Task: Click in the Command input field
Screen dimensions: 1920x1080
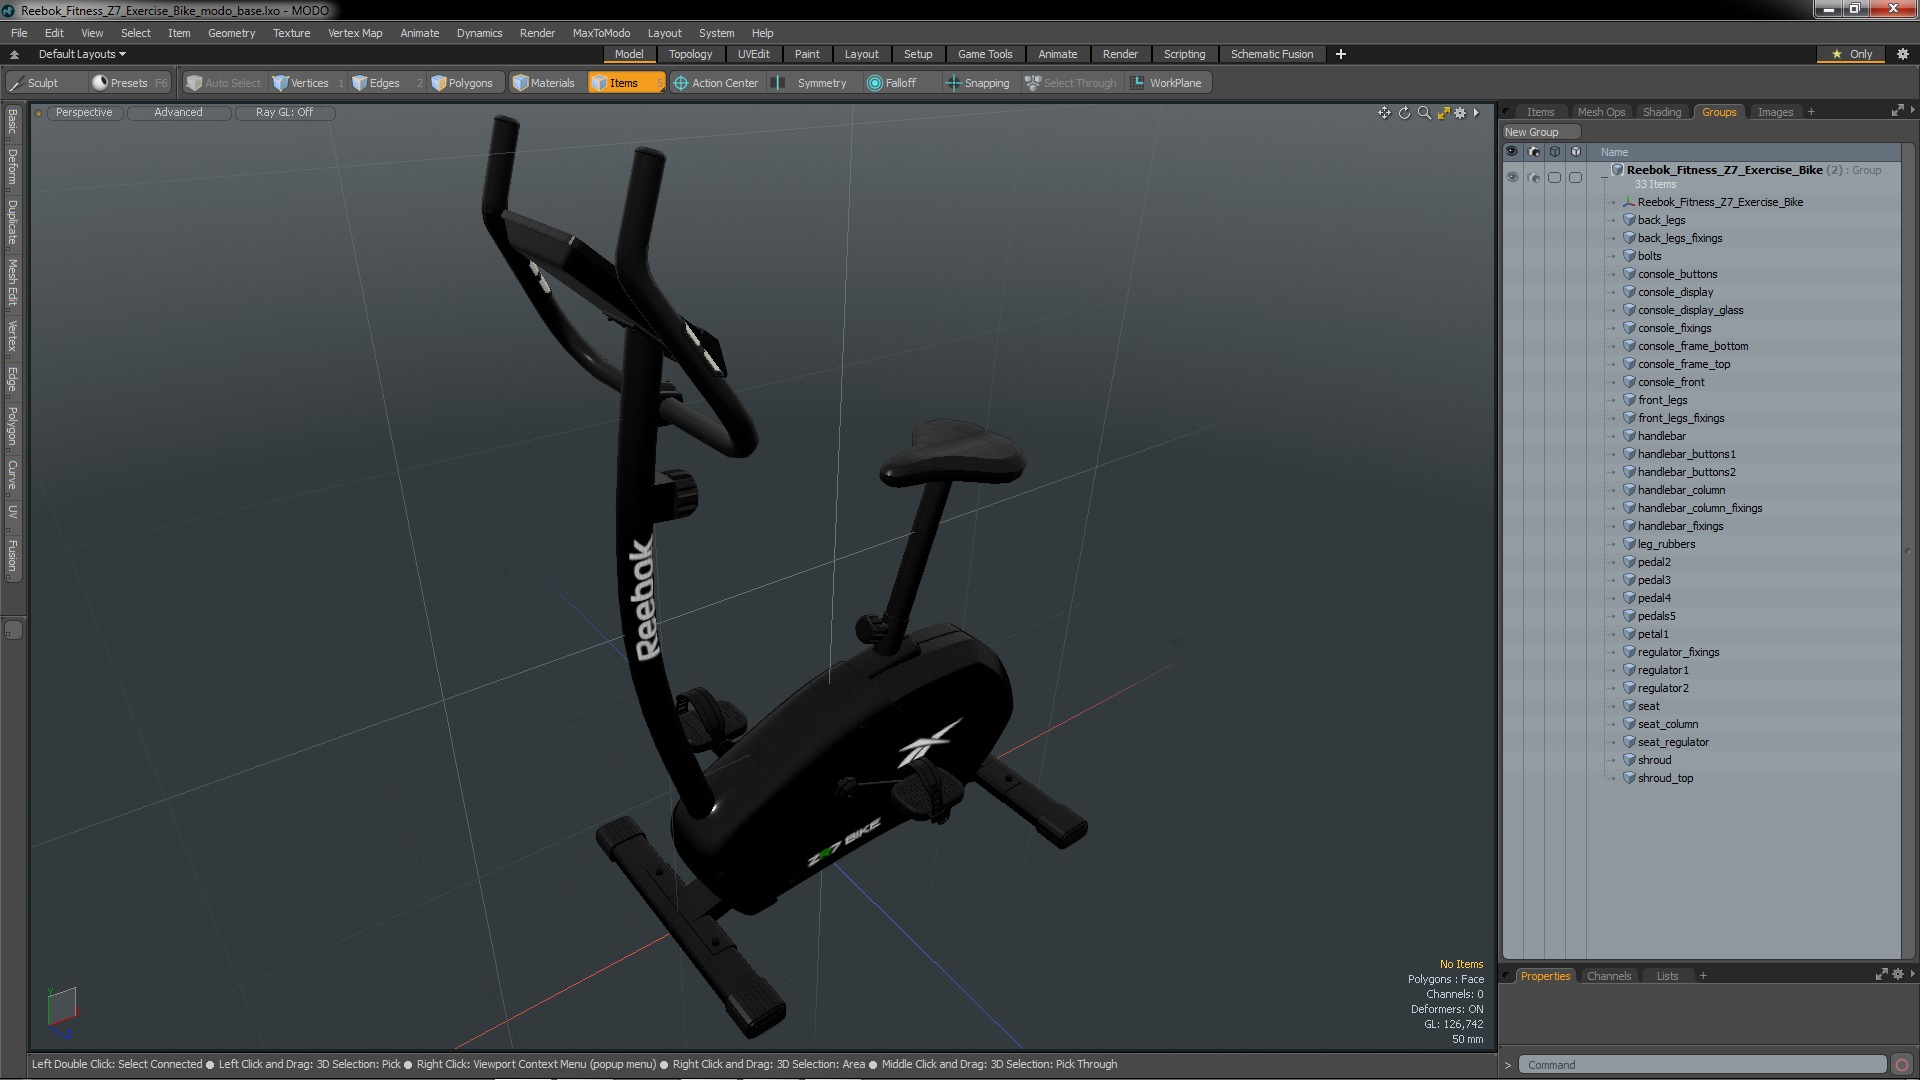Action: (x=1702, y=1065)
